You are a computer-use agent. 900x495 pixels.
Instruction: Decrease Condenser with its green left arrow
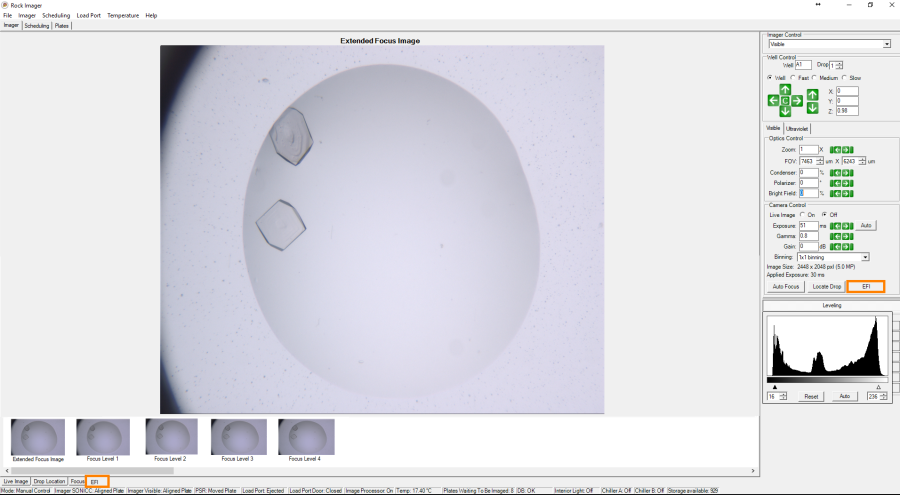(x=836, y=173)
